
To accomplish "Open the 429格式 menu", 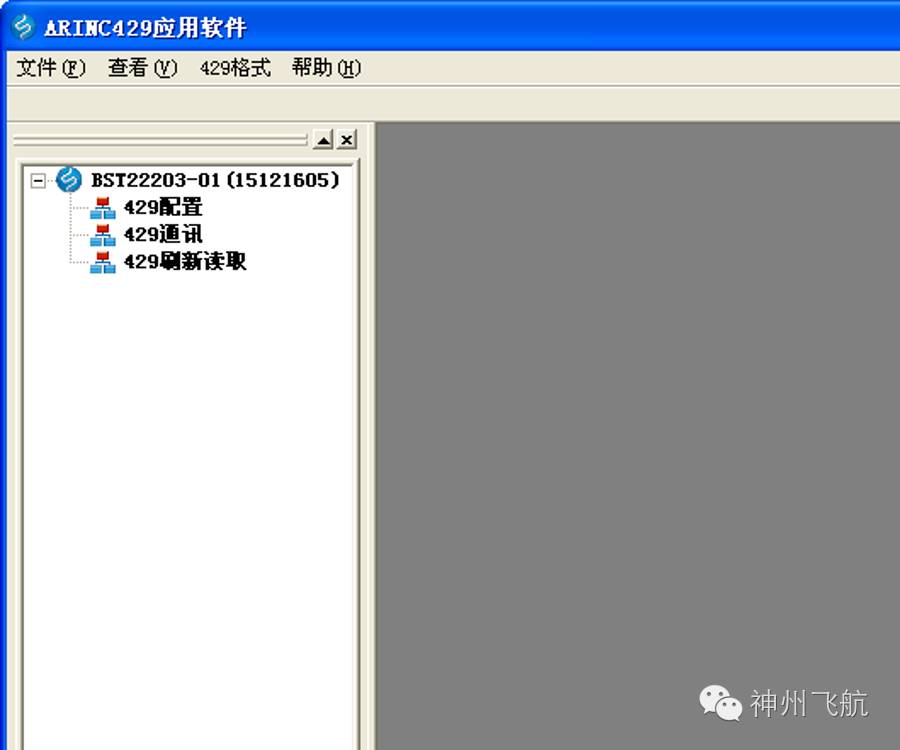I will click(235, 68).
